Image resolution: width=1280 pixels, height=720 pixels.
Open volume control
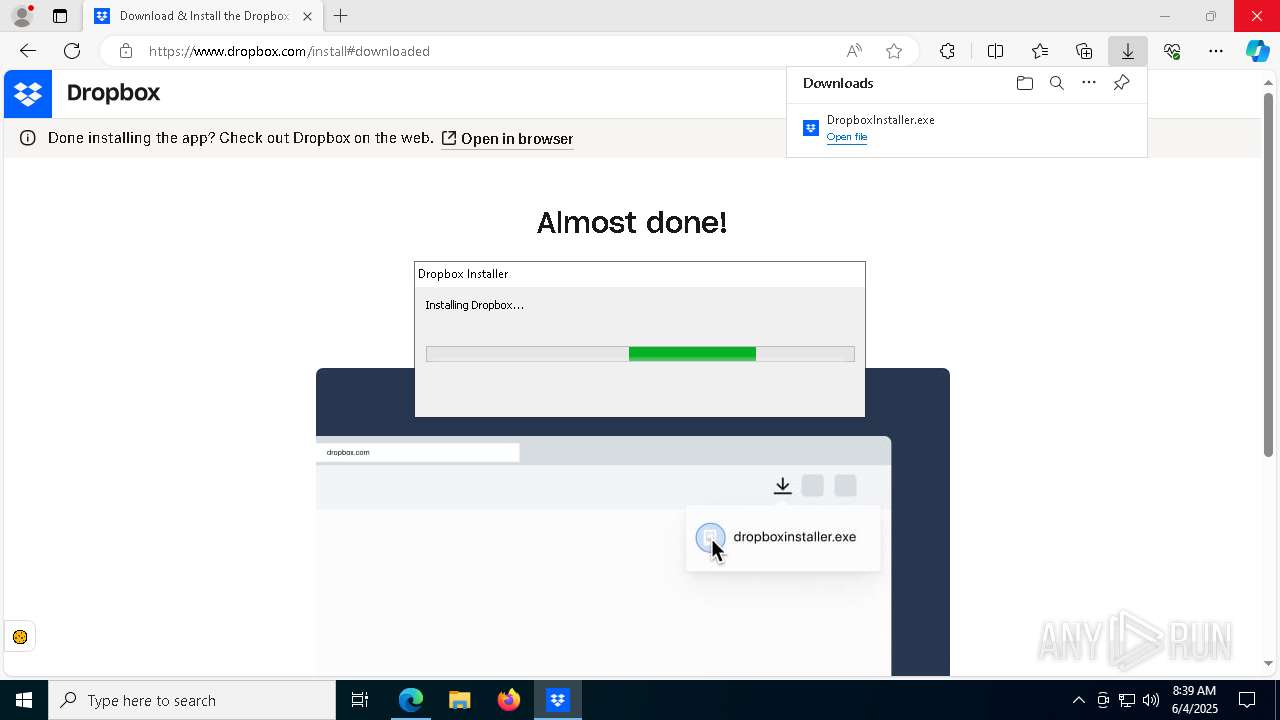(1151, 700)
